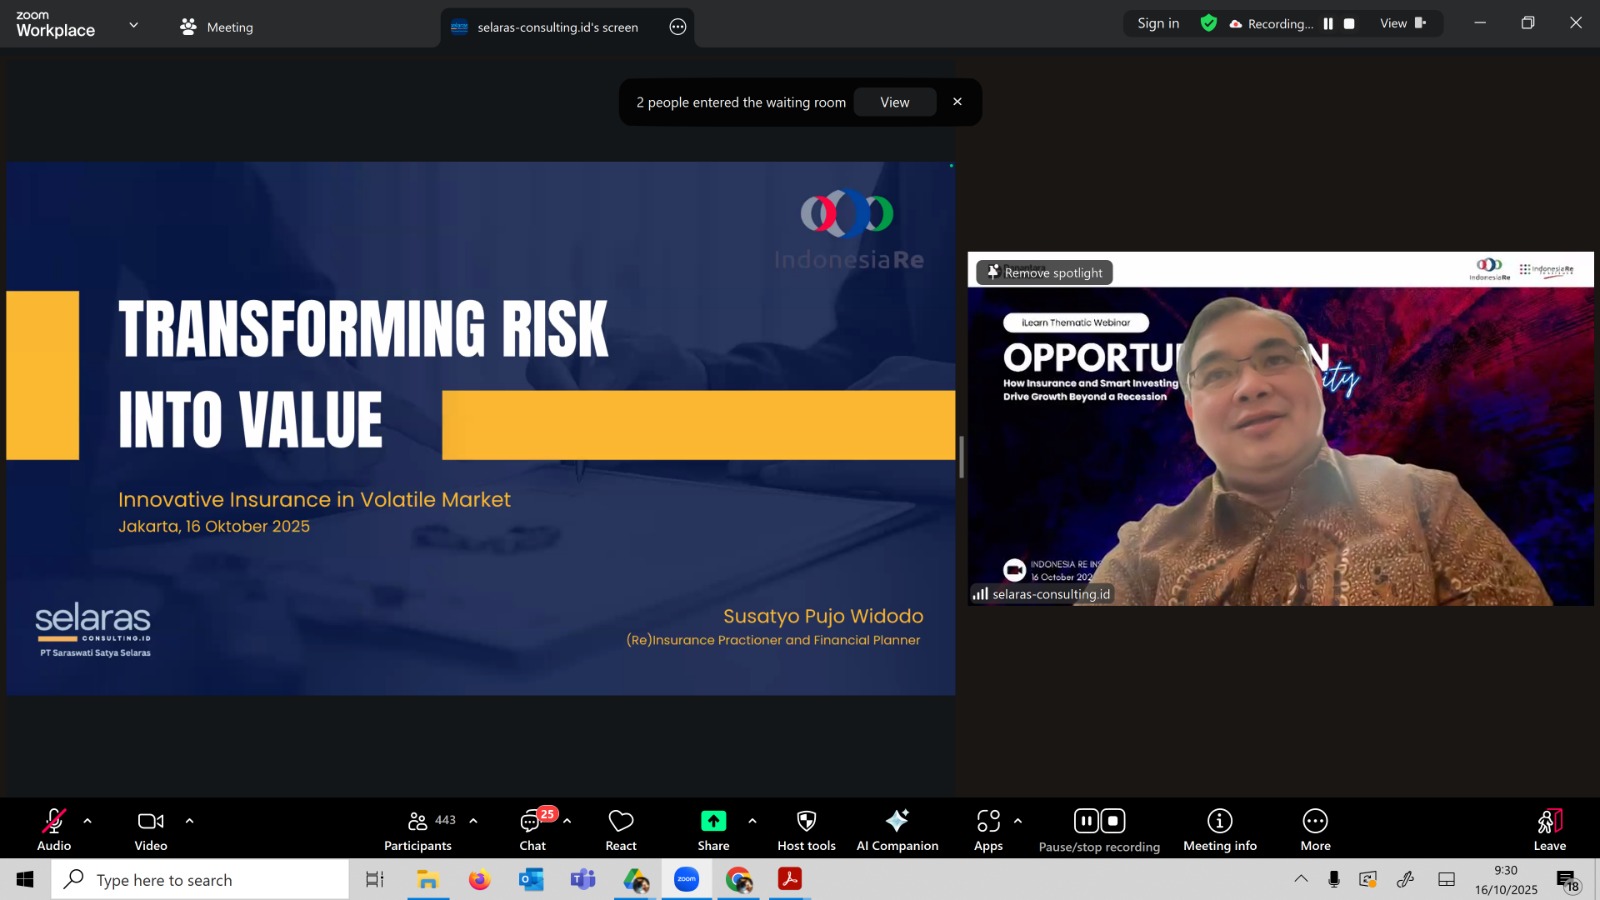This screenshot has width=1600, height=900.
Task: Toggle the Video camera on
Action: (x=151, y=830)
